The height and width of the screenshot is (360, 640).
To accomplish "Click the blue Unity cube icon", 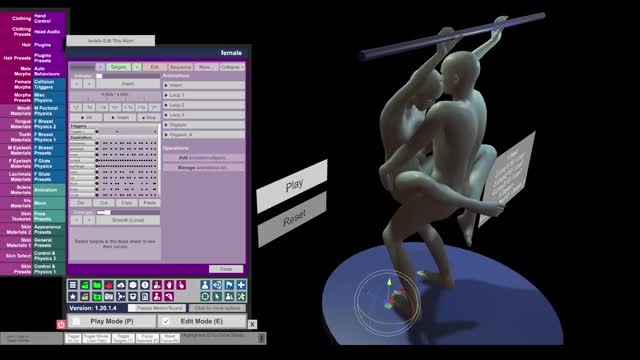I will pos(217,285).
